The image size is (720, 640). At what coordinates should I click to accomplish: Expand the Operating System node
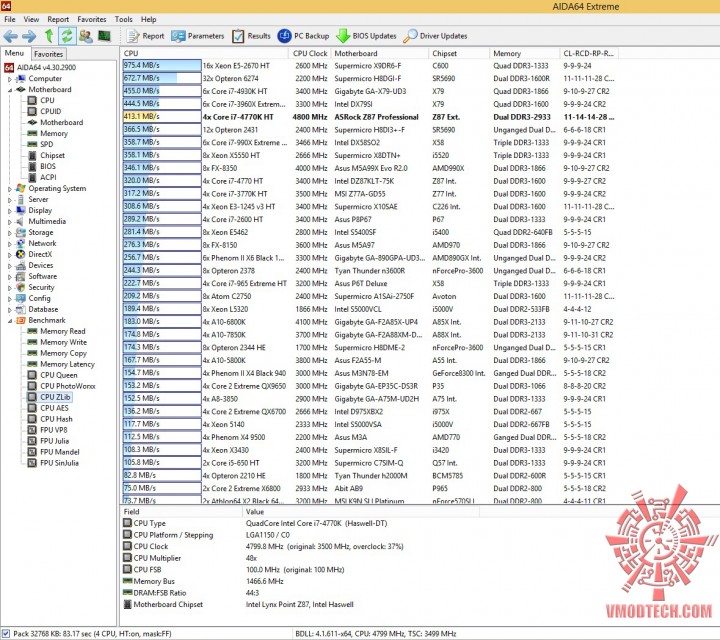[x=9, y=189]
